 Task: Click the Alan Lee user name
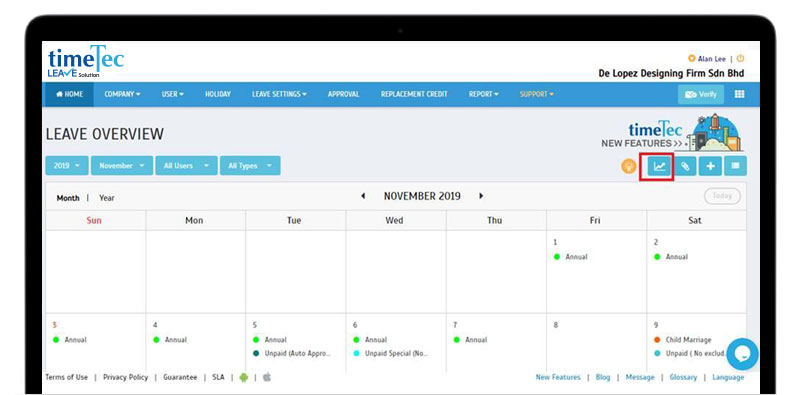click(x=711, y=59)
